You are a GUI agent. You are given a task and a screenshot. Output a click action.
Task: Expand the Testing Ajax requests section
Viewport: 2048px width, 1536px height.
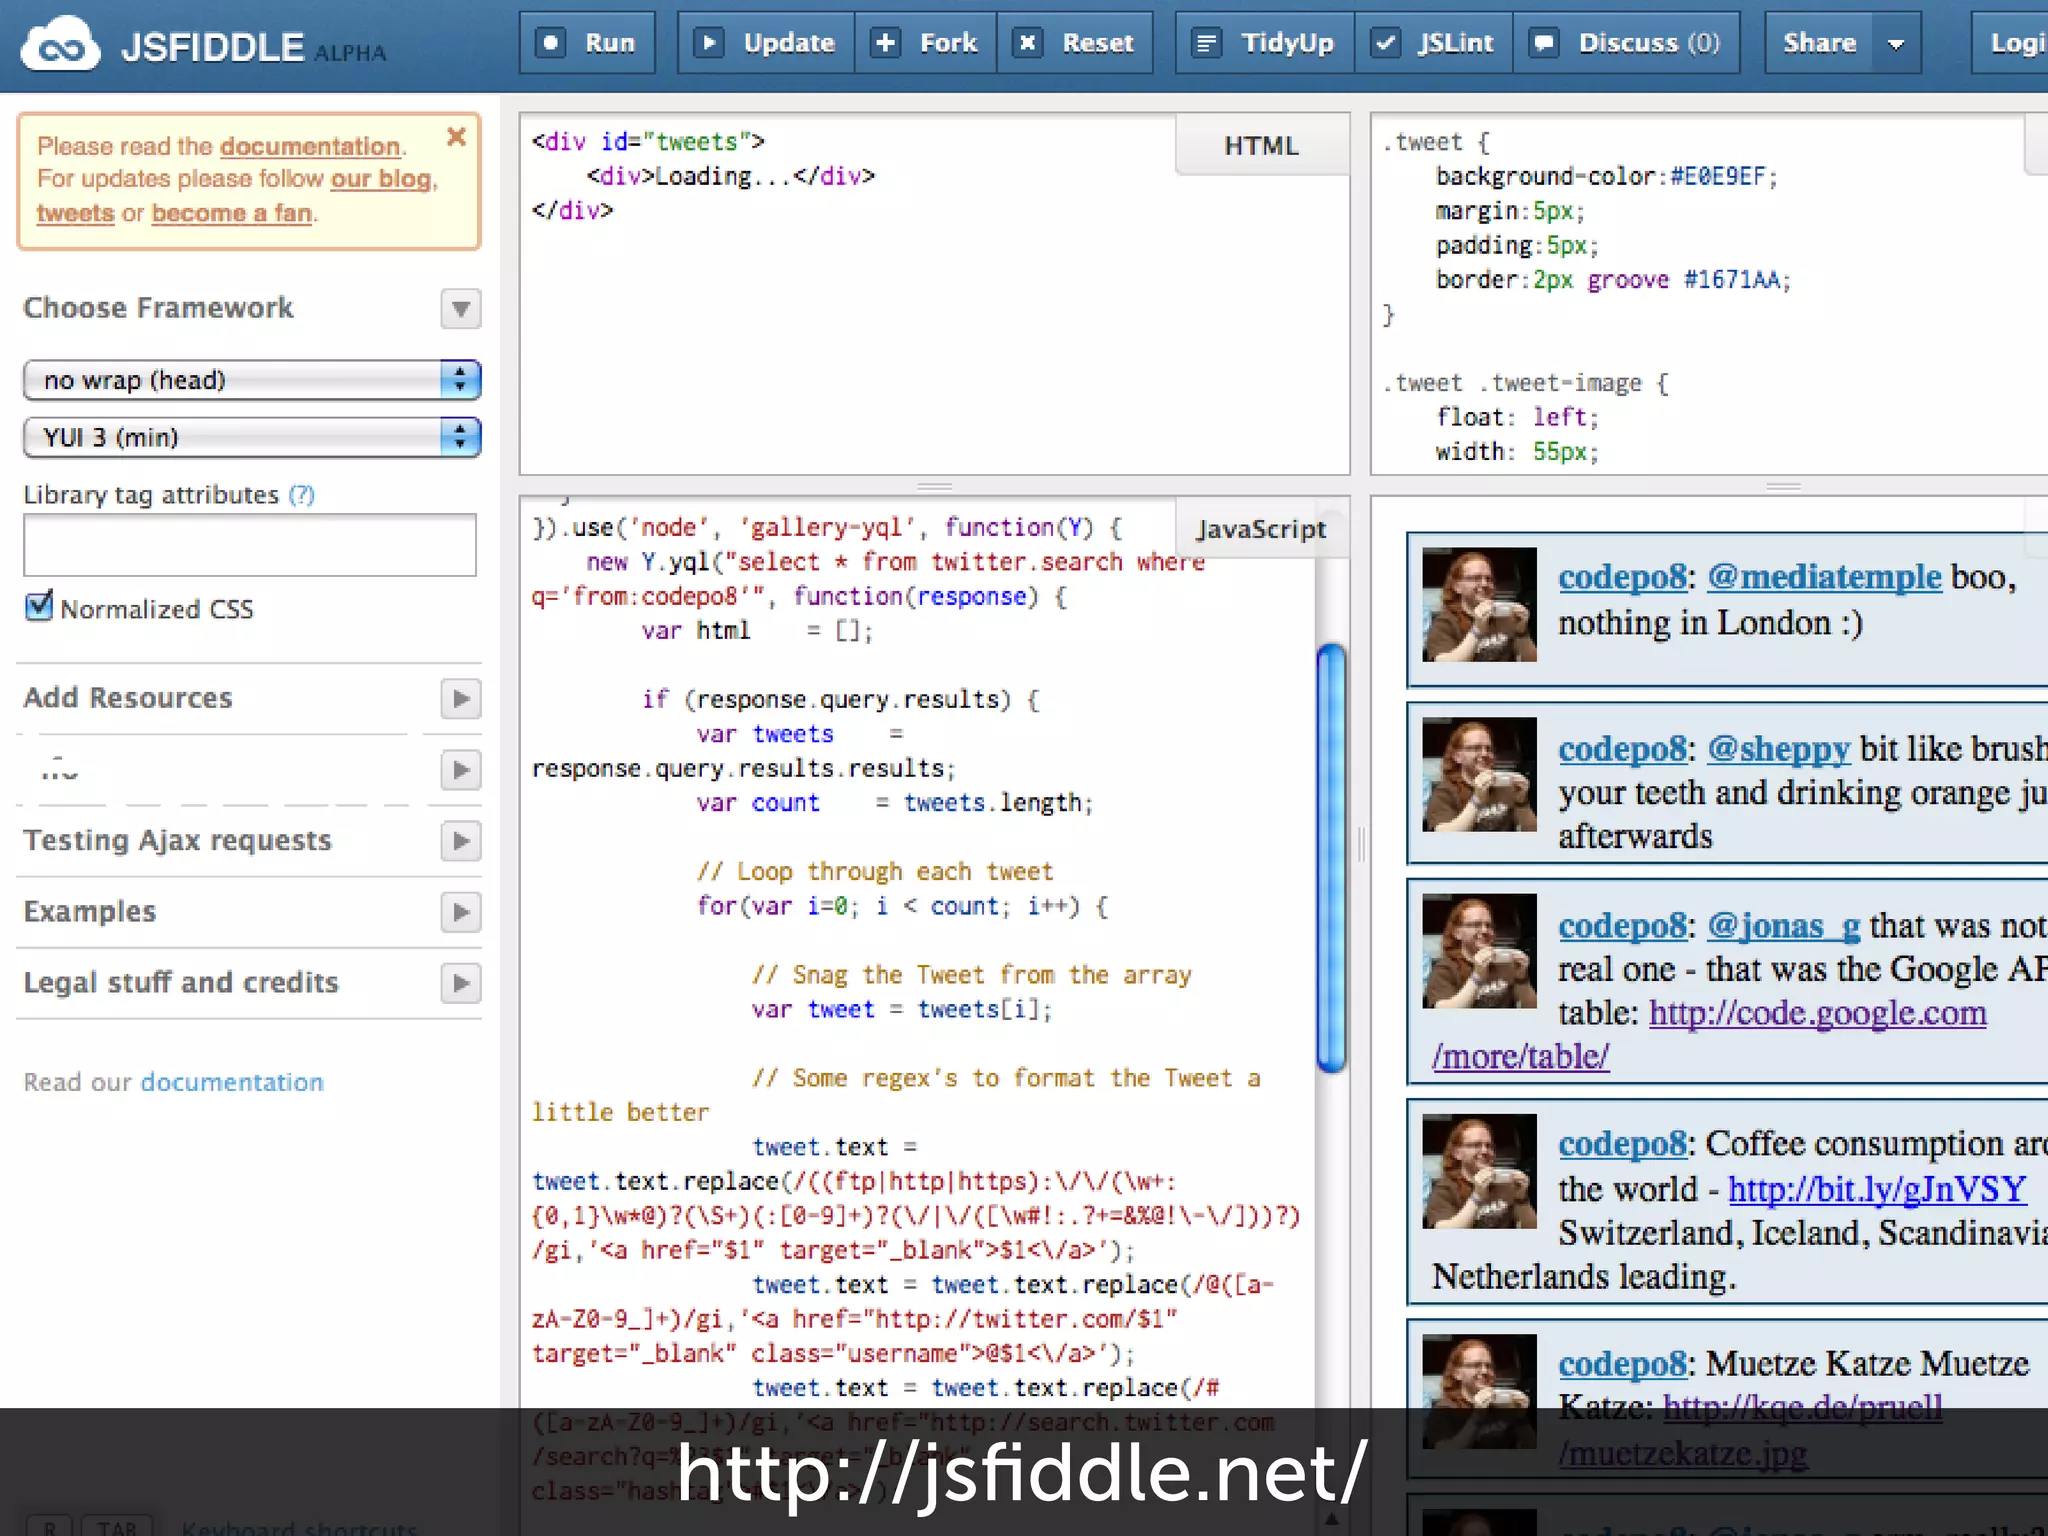[x=461, y=841]
